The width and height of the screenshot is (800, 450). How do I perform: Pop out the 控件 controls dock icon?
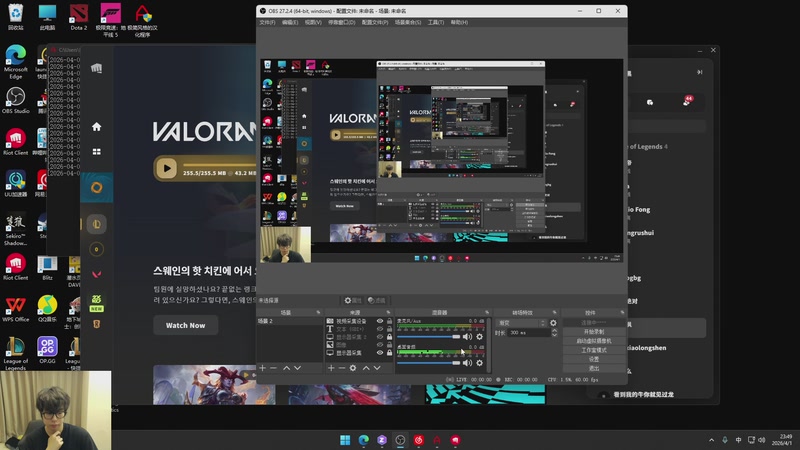(x=622, y=312)
